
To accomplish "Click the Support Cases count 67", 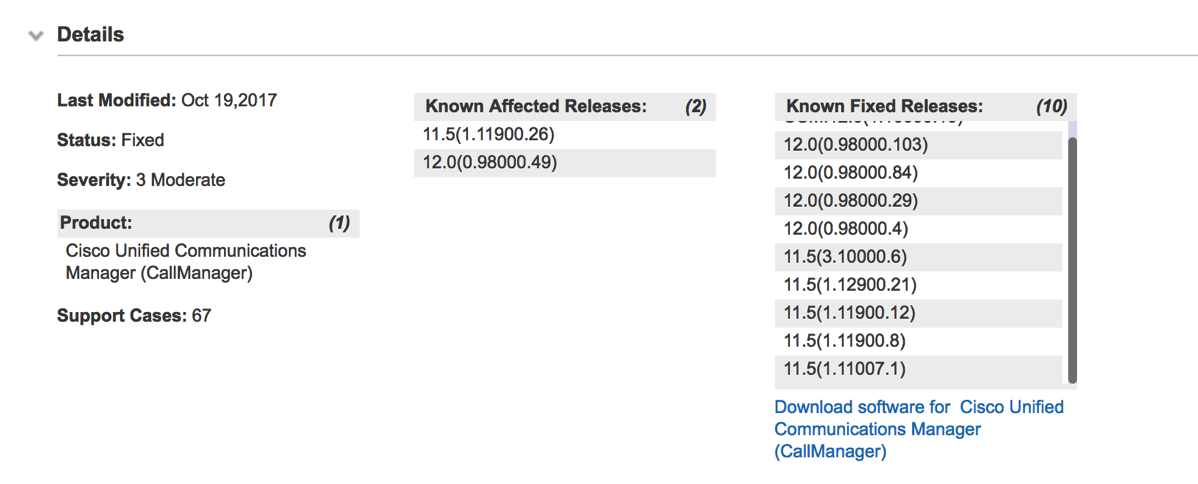I will 201,316.
